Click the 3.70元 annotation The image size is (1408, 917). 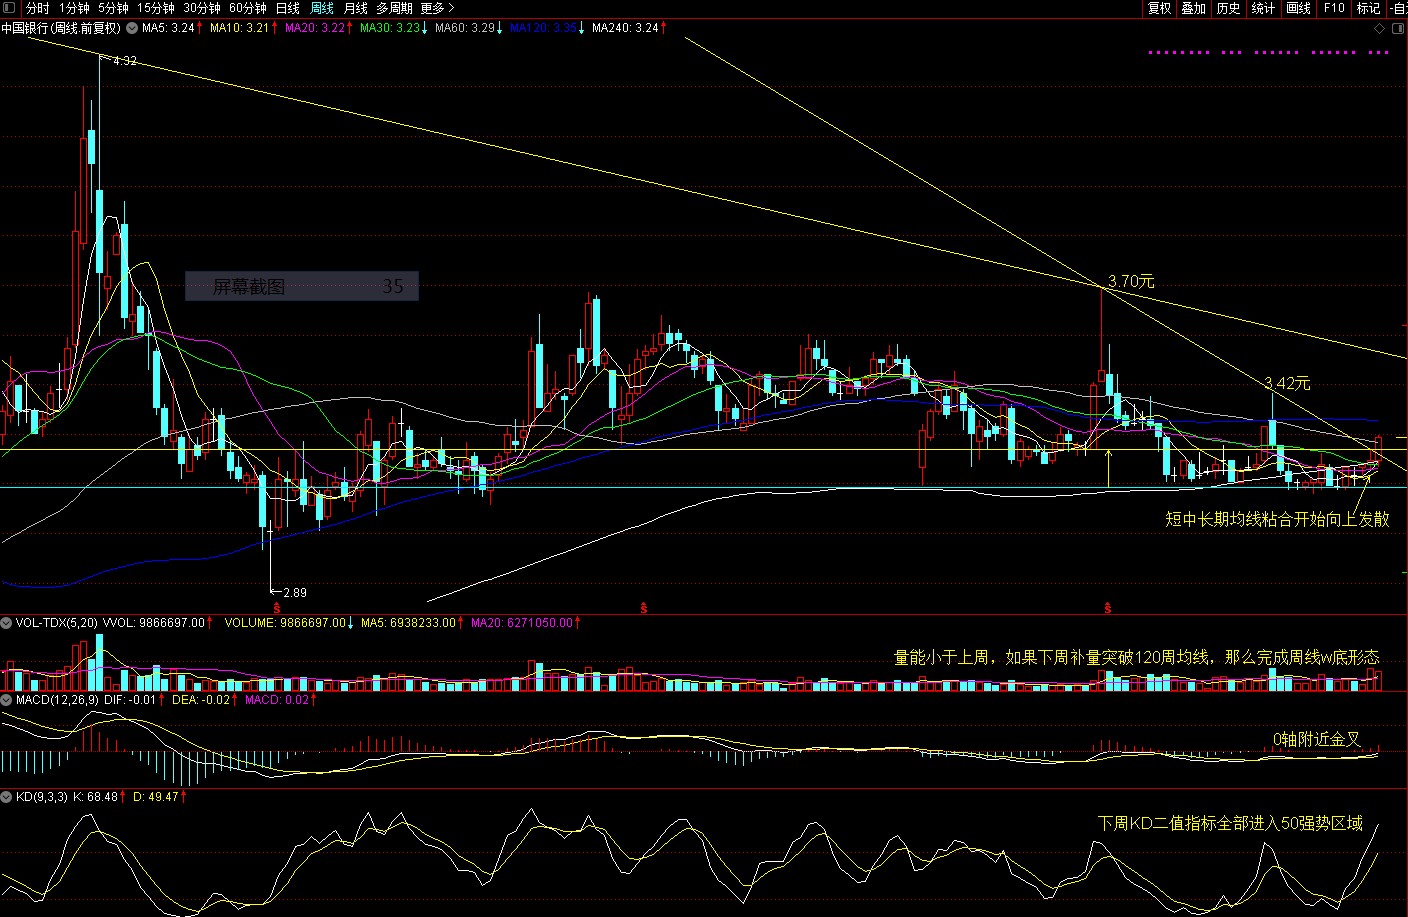1131,282
